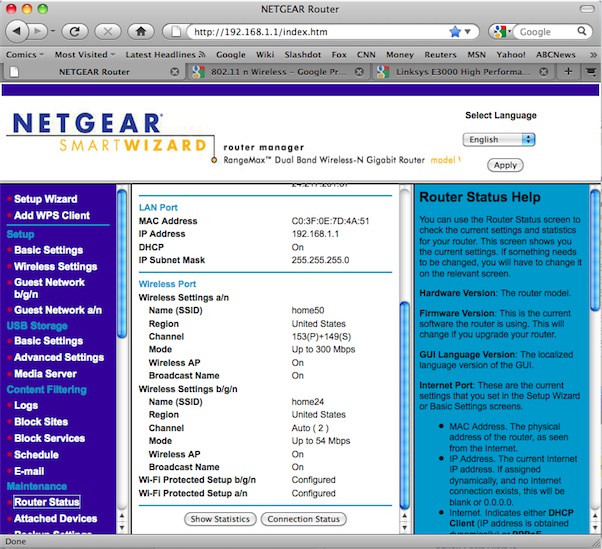The height and width of the screenshot is (549, 602).
Task: Open the CNN bookmark
Action: point(366,55)
